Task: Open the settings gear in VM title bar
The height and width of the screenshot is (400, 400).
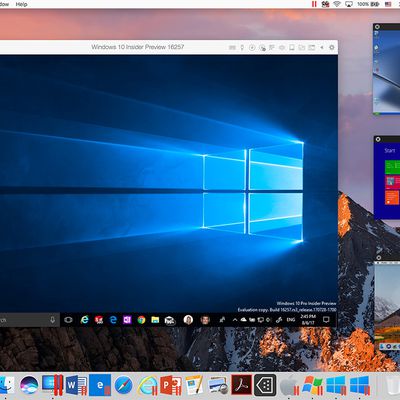Action: tap(332, 48)
